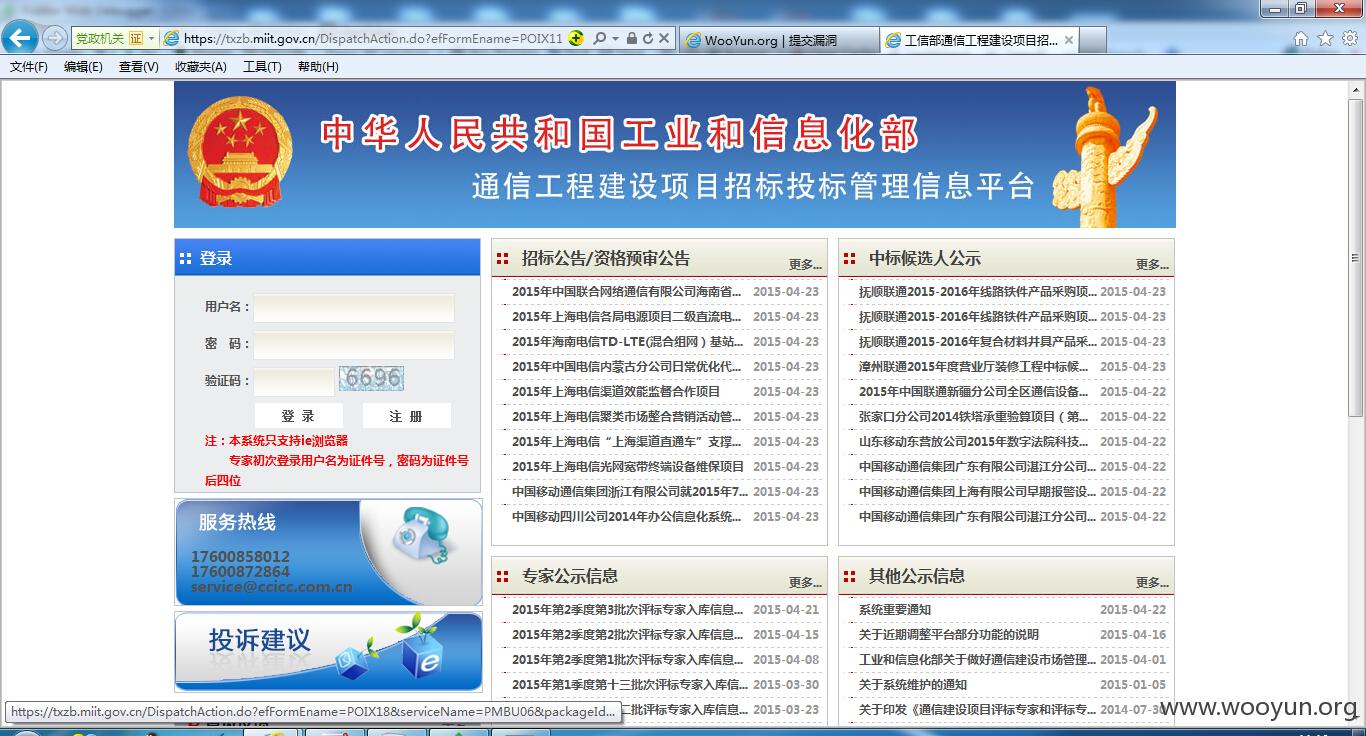
Task: Open the 收藏夹(A) menu
Action: [x=200, y=67]
